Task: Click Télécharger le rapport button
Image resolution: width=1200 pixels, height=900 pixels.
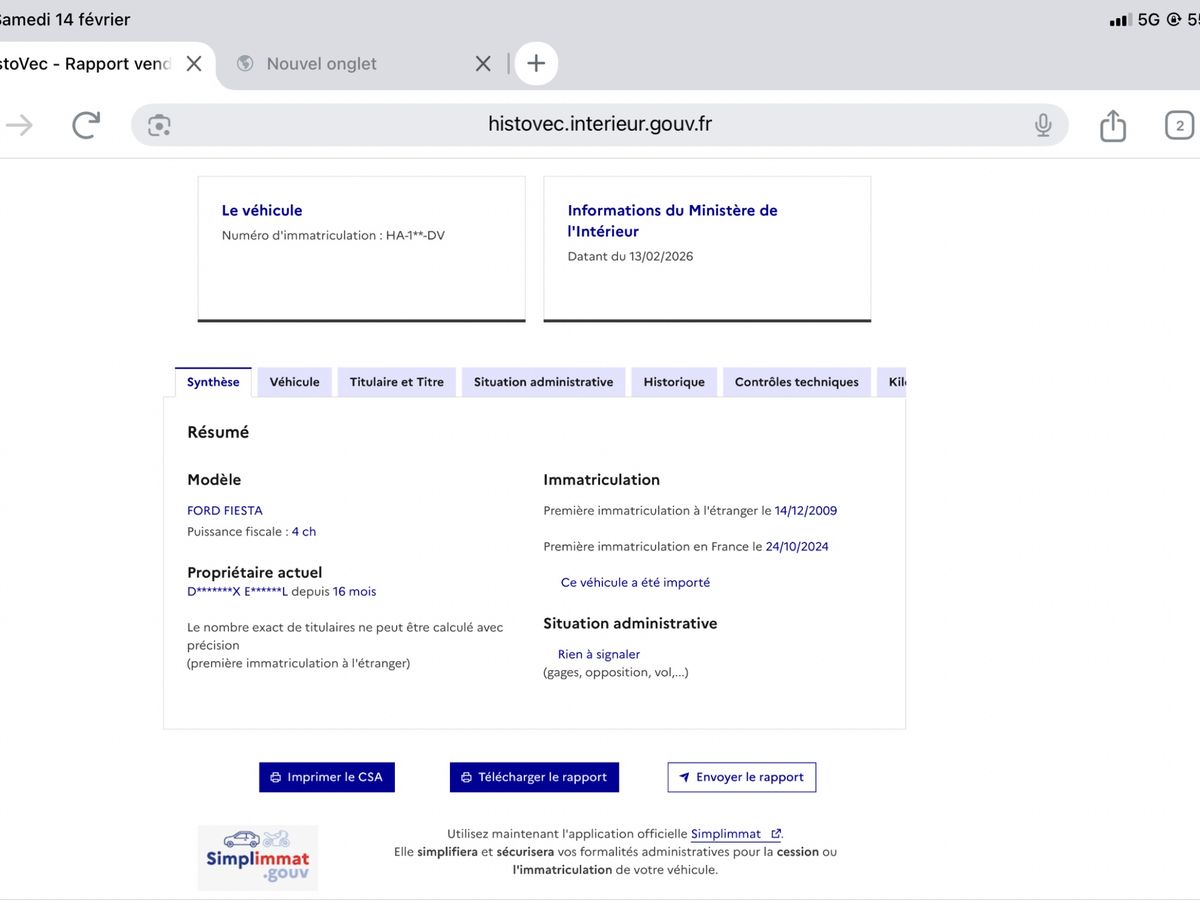Action: click(x=534, y=777)
